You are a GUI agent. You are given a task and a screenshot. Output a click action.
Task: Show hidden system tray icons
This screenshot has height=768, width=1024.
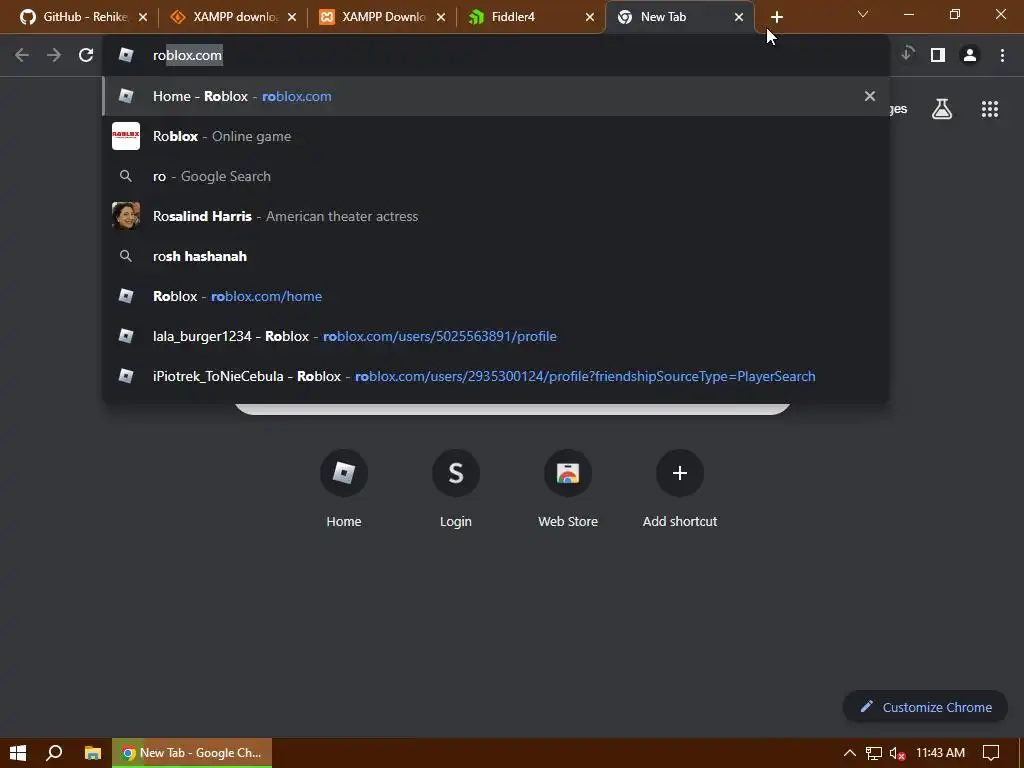point(850,753)
